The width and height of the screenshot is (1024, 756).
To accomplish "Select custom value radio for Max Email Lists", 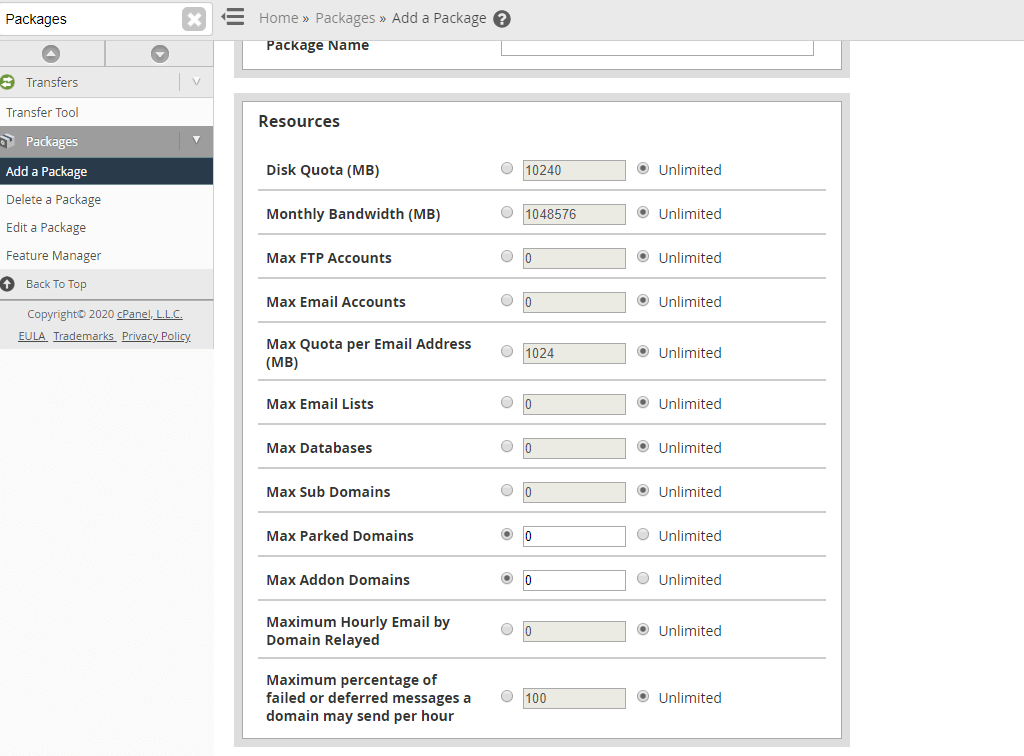I will point(507,402).
